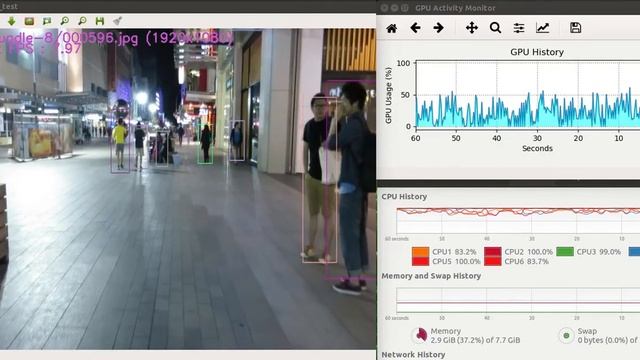
Task: Save the GPU figure with floppy icon
Action: tap(576, 28)
